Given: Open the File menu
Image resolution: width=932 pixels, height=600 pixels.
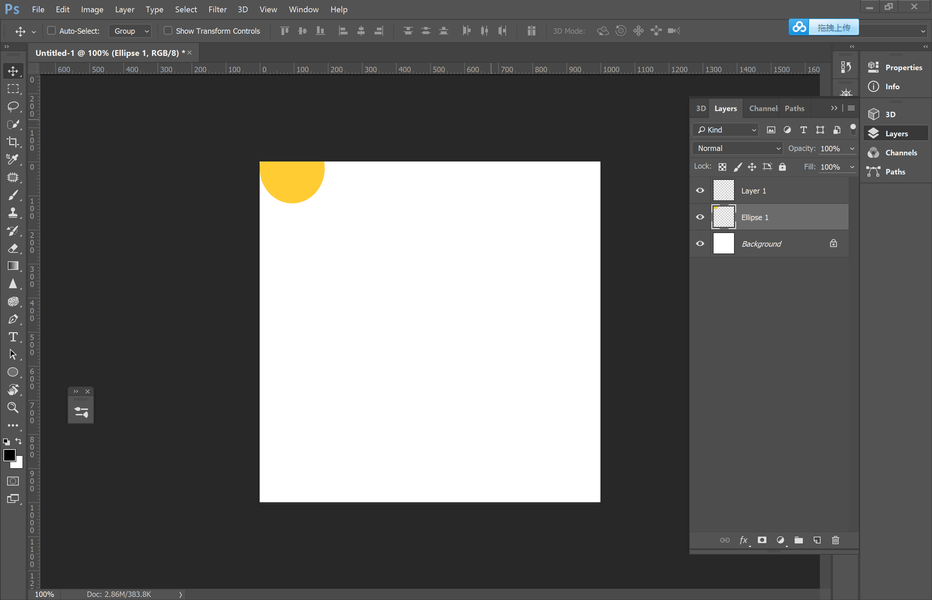Looking at the screenshot, I should tap(38, 10).
